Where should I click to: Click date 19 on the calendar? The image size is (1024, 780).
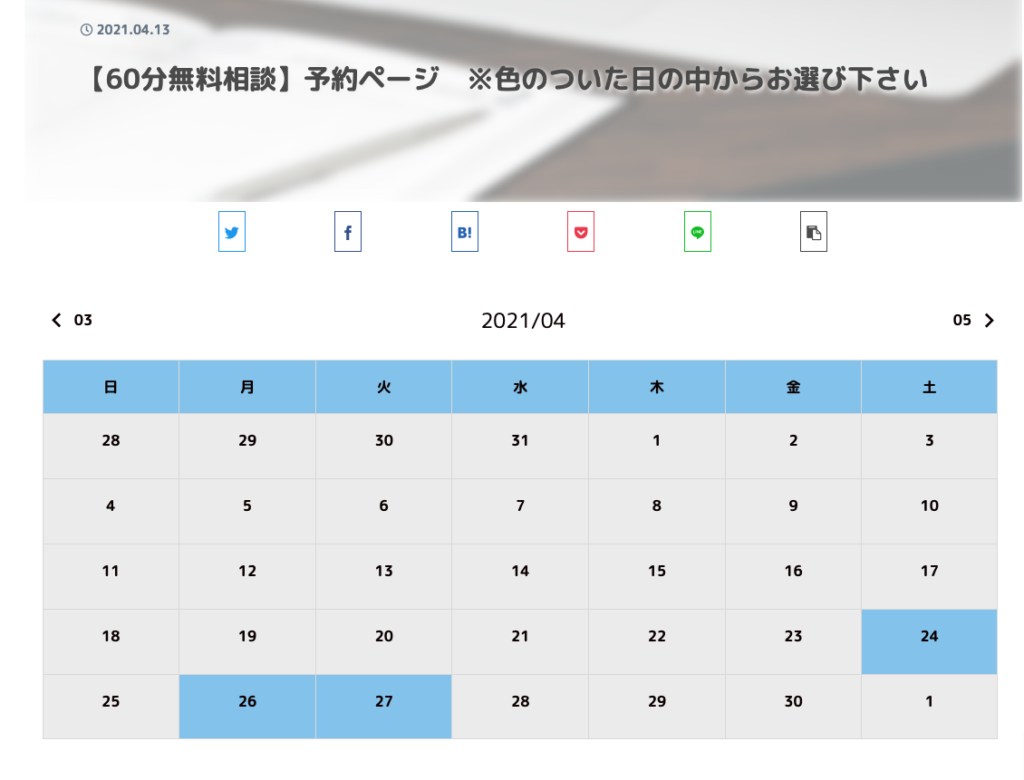pyautogui.click(x=247, y=642)
